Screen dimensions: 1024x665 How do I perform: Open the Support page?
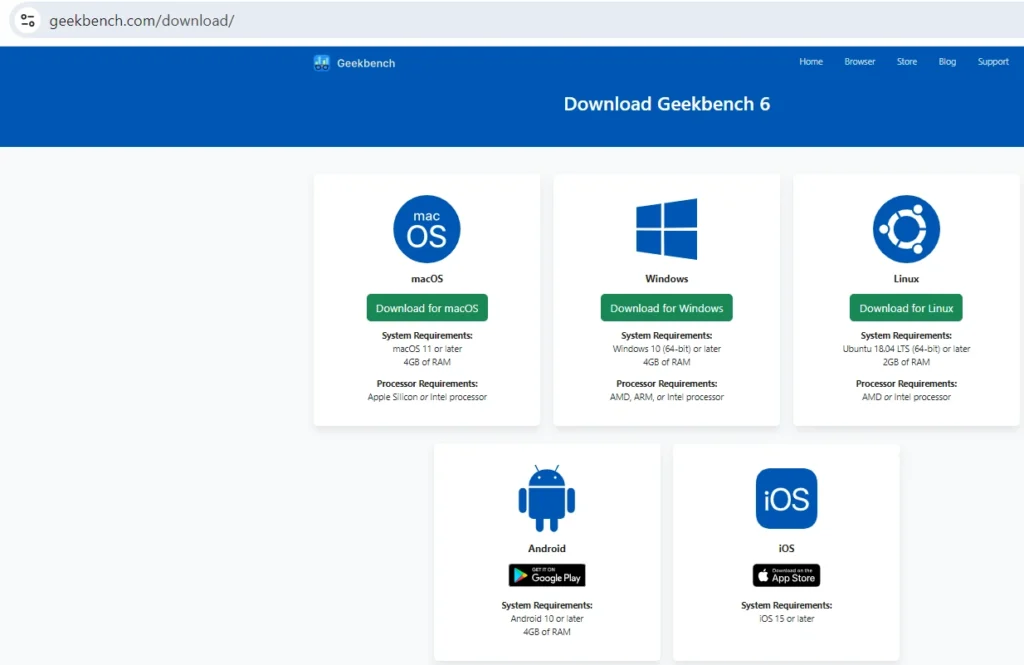(993, 61)
